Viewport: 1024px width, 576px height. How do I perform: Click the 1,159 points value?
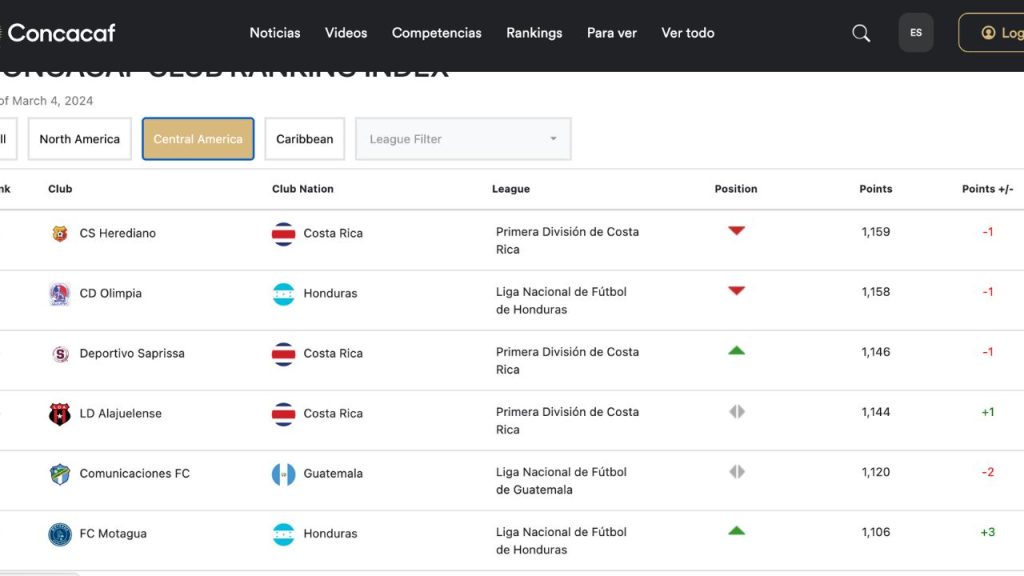click(876, 232)
